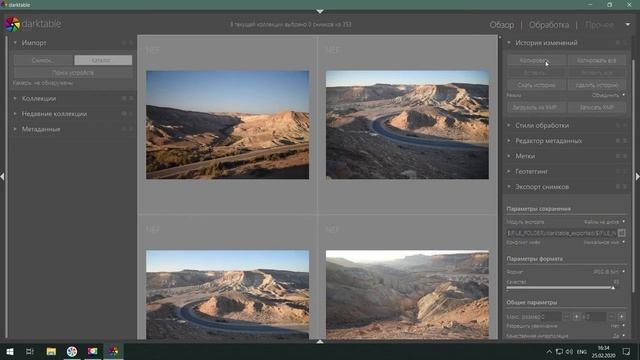Open presets icon in Экспорт снимков header
The height and width of the screenshot is (360, 640).
pyautogui.click(x=625, y=187)
